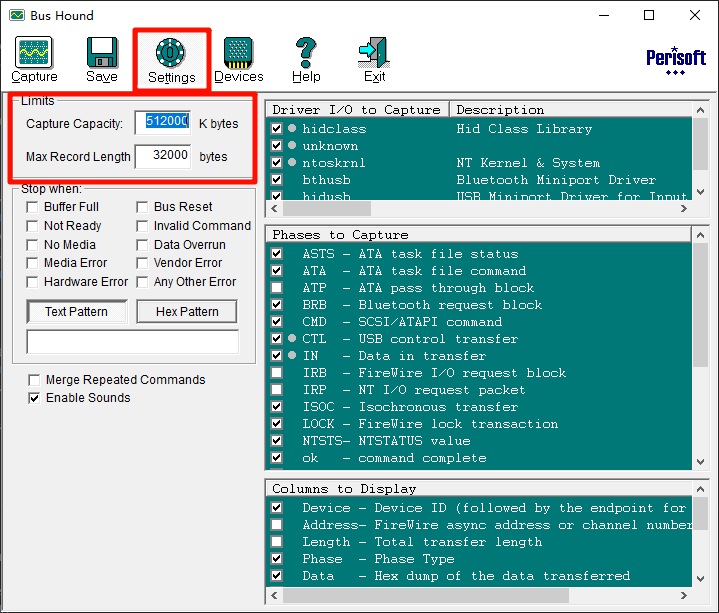Check Any Other Error option
This screenshot has height=613, width=719.
click(142, 282)
